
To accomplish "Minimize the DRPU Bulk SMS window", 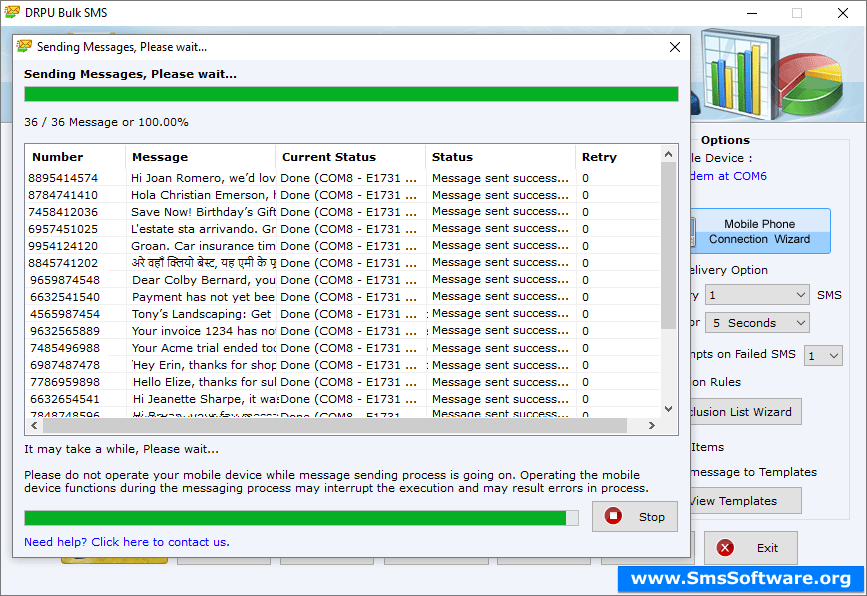I will pyautogui.click(x=752, y=13).
